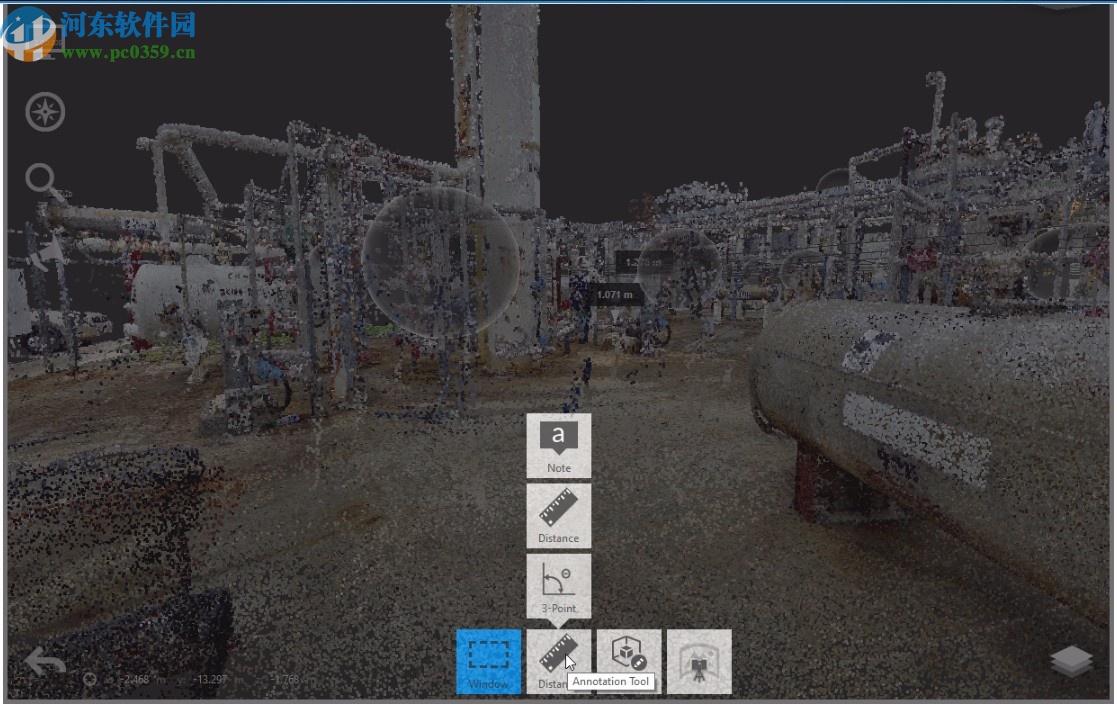Activate the Distance measurement tool in toolbar
Image resolution: width=1117 pixels, height=705 pixels.
pyautogui.click(x=558, y=660)
